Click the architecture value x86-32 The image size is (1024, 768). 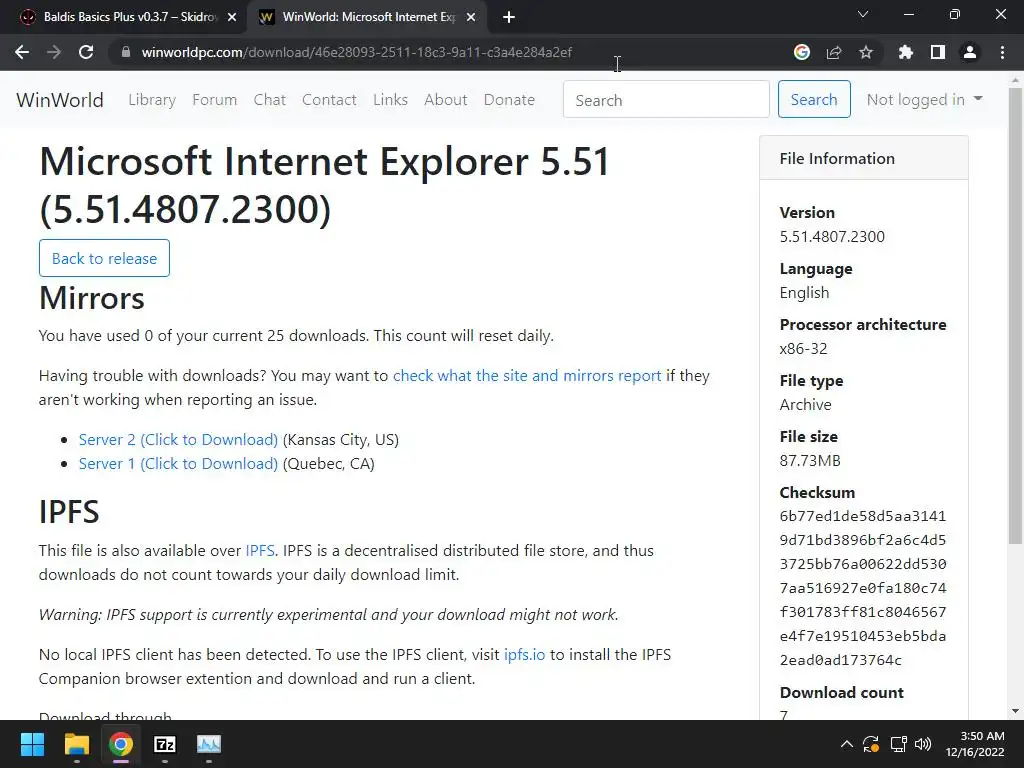[803, 349]
